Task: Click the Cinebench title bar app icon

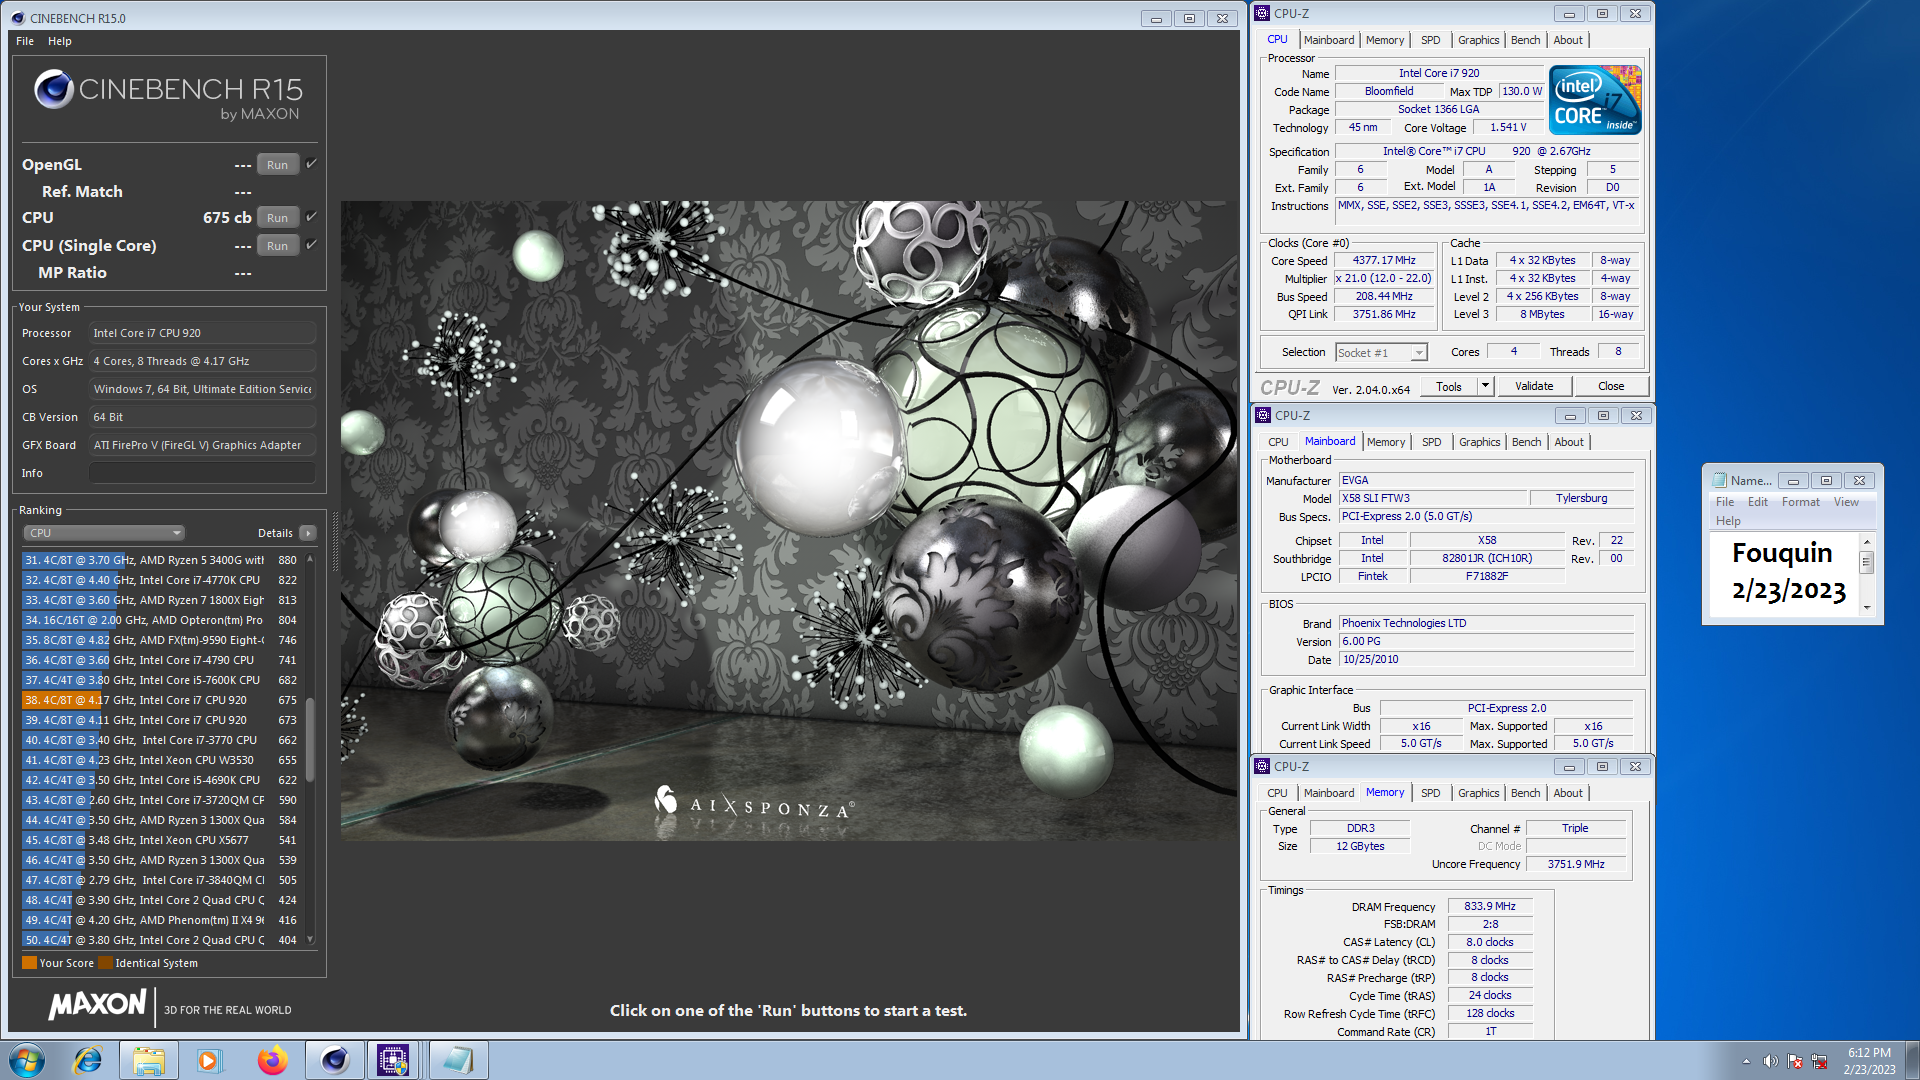Action: pyautogui.click(x=17, y=18)
